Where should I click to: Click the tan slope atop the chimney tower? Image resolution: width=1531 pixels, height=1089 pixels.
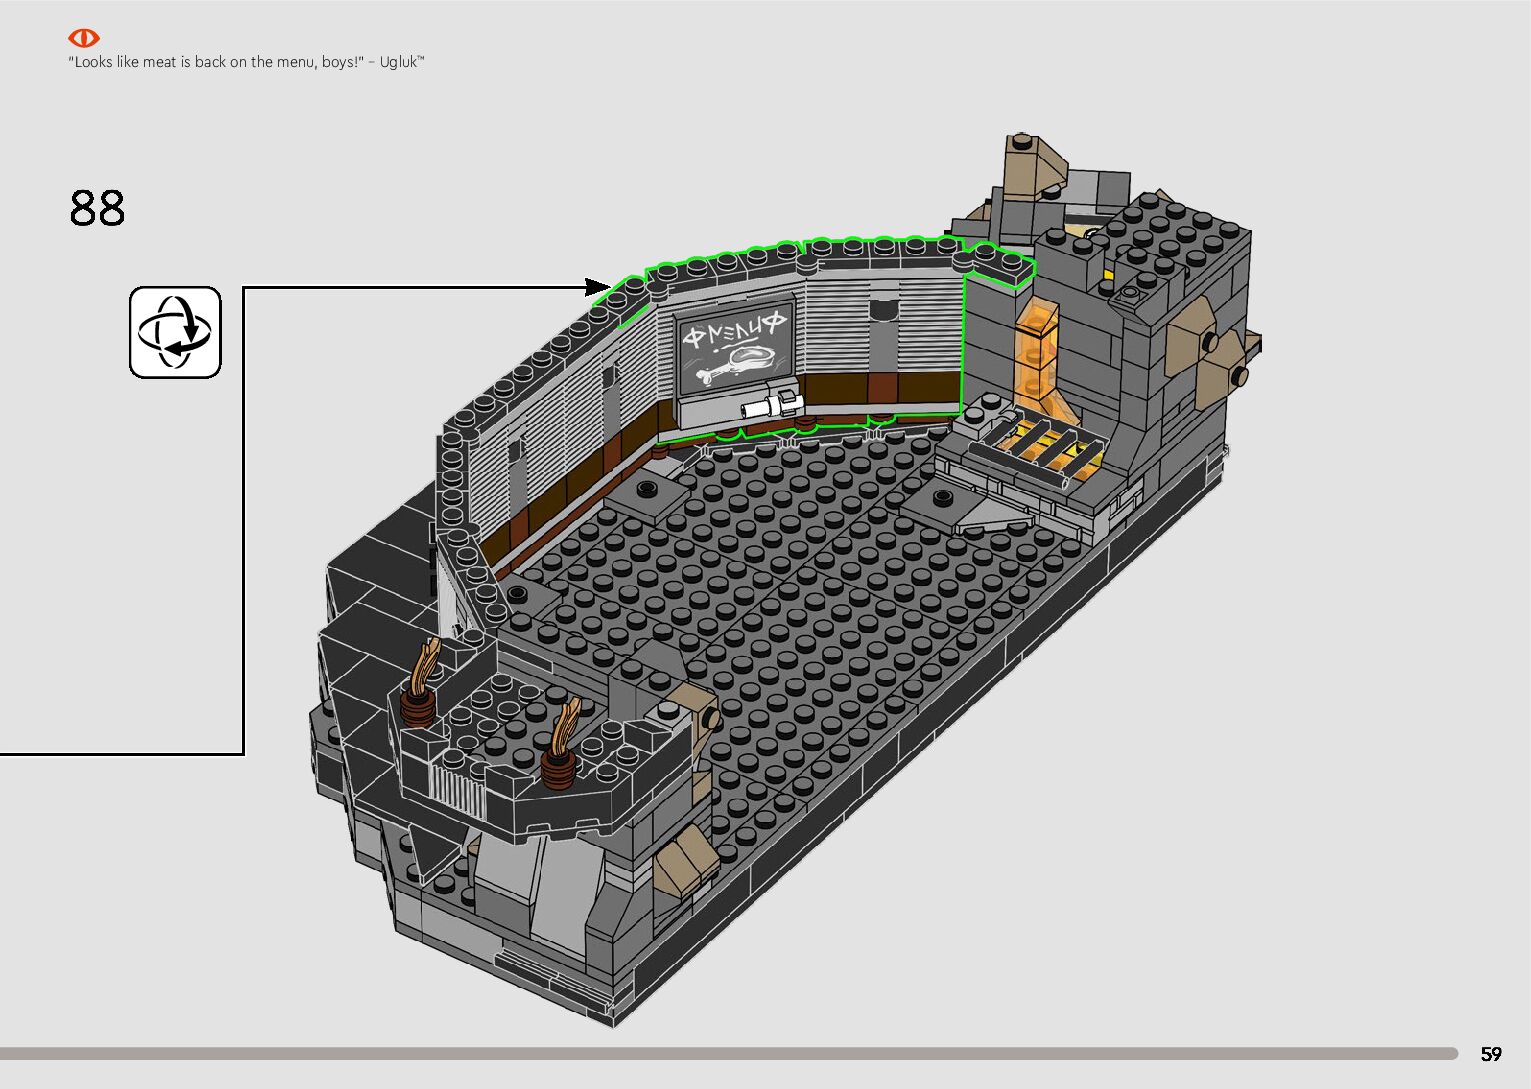[x=1034, y=159]
